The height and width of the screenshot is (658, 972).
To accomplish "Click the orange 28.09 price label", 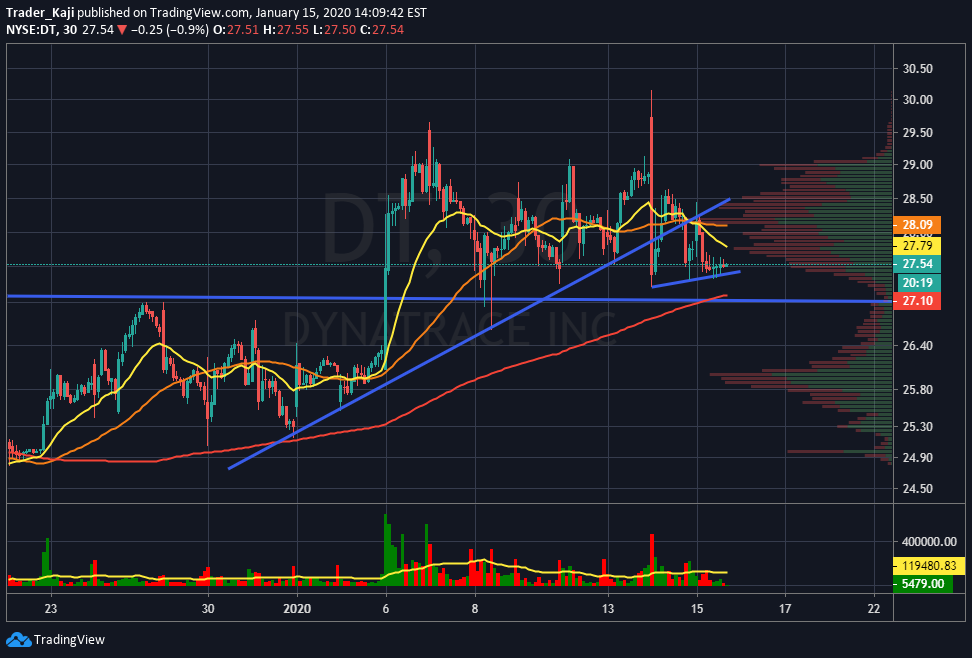I will tap(917, 225).
